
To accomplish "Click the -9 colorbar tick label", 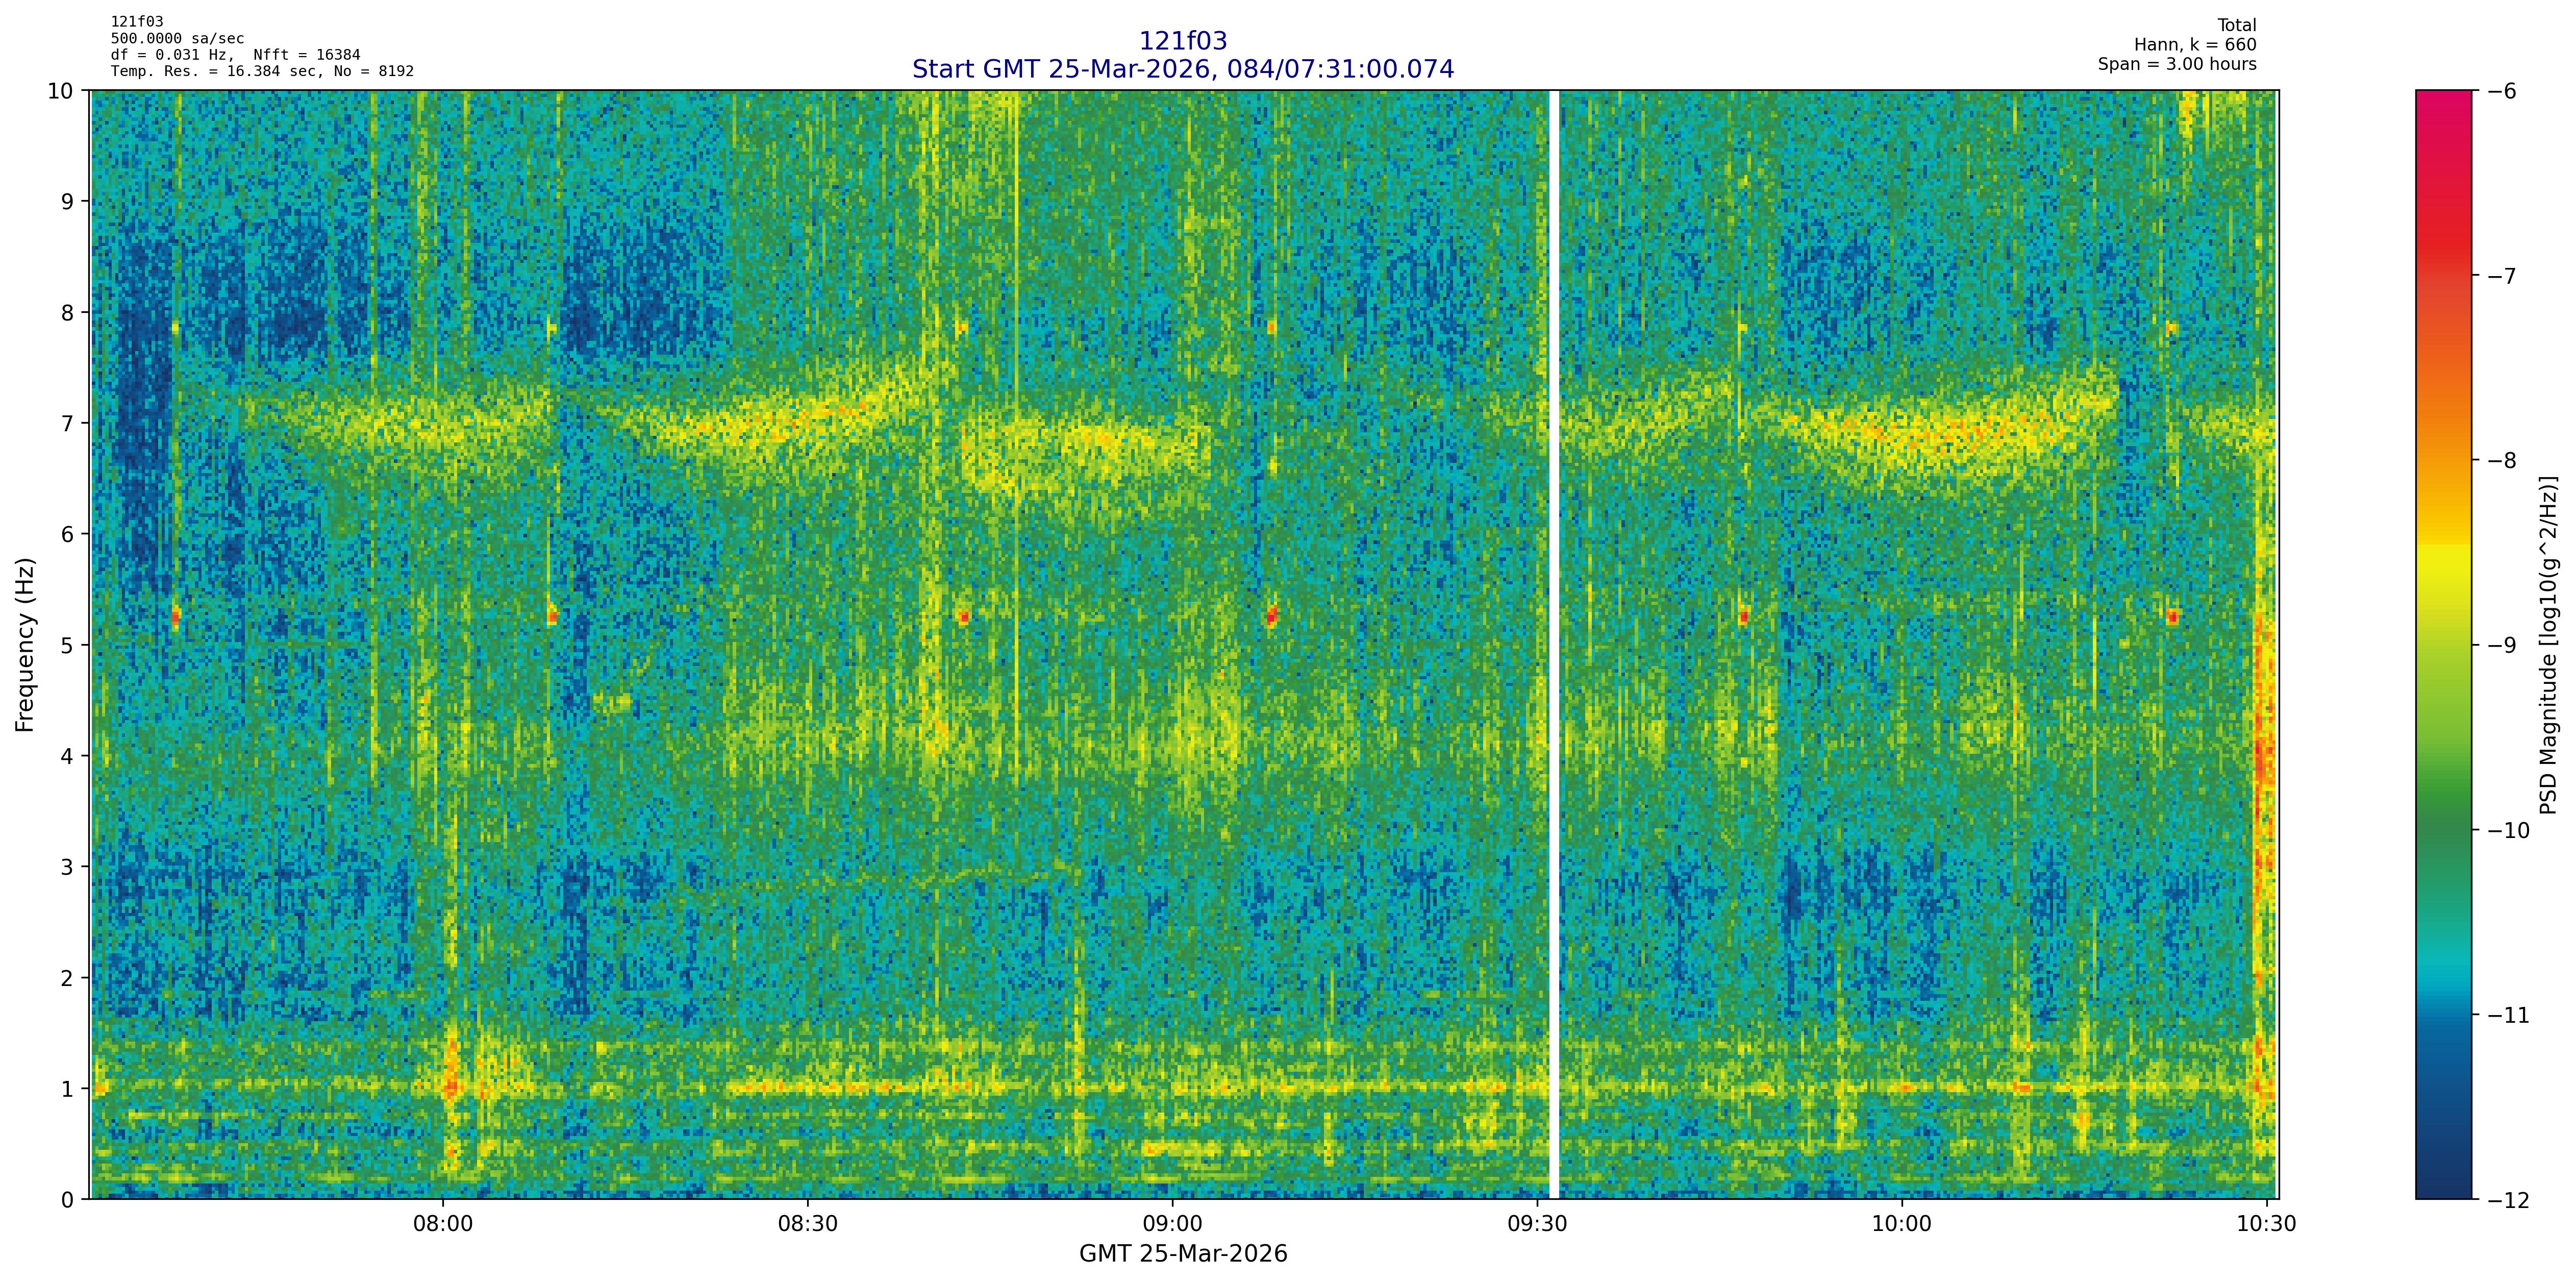I will click(2501, 645).
